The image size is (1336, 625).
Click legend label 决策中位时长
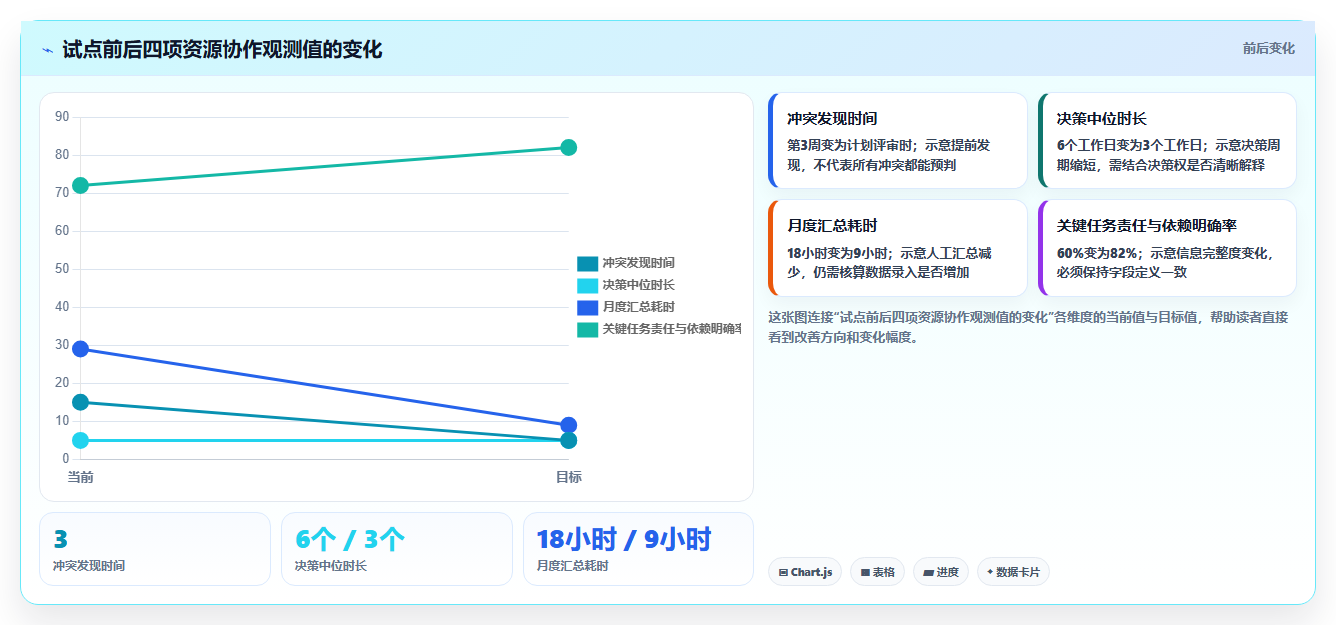coord(638,285)
